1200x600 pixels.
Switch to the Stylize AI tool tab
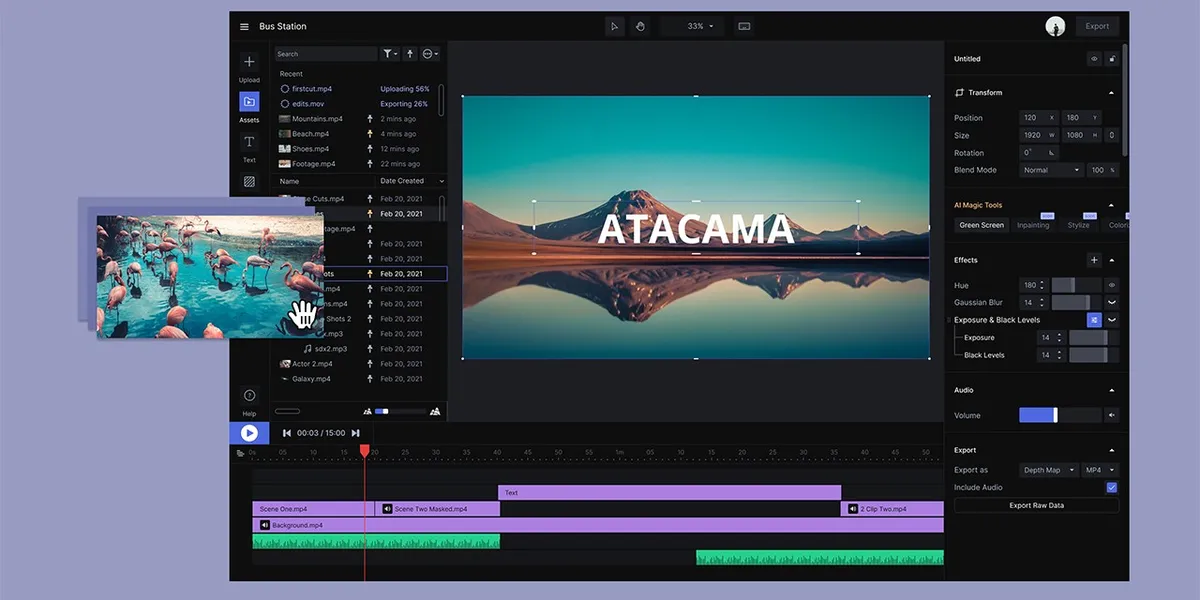coord(1078,225)
